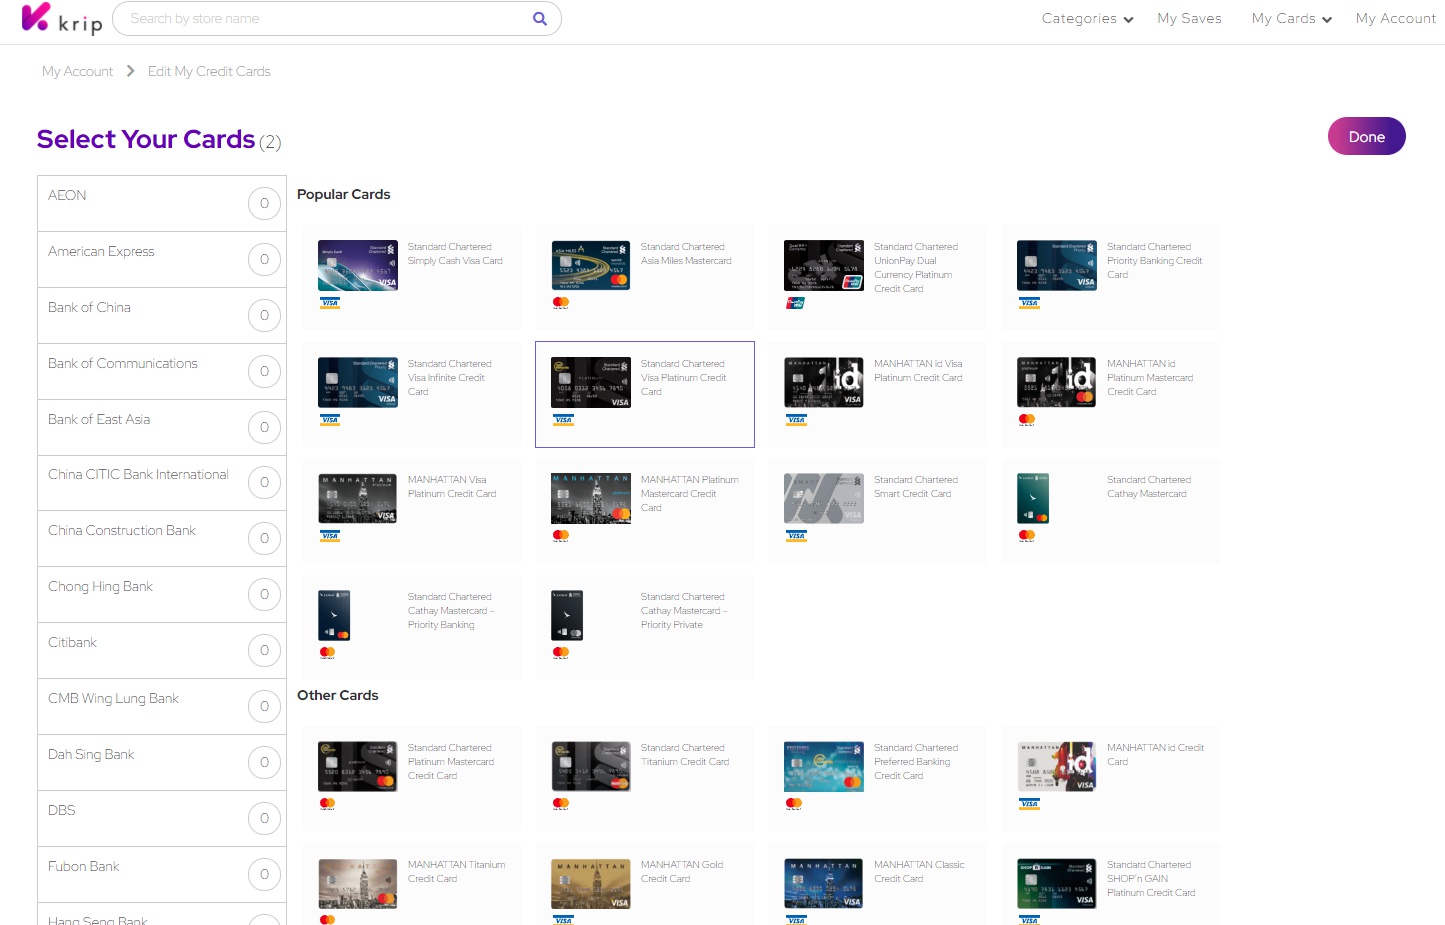Screen dimensions: 1445x925
Task: Click 'Standard Chartered Simply Cash Visa Card' text
Action: pos(455,254)
